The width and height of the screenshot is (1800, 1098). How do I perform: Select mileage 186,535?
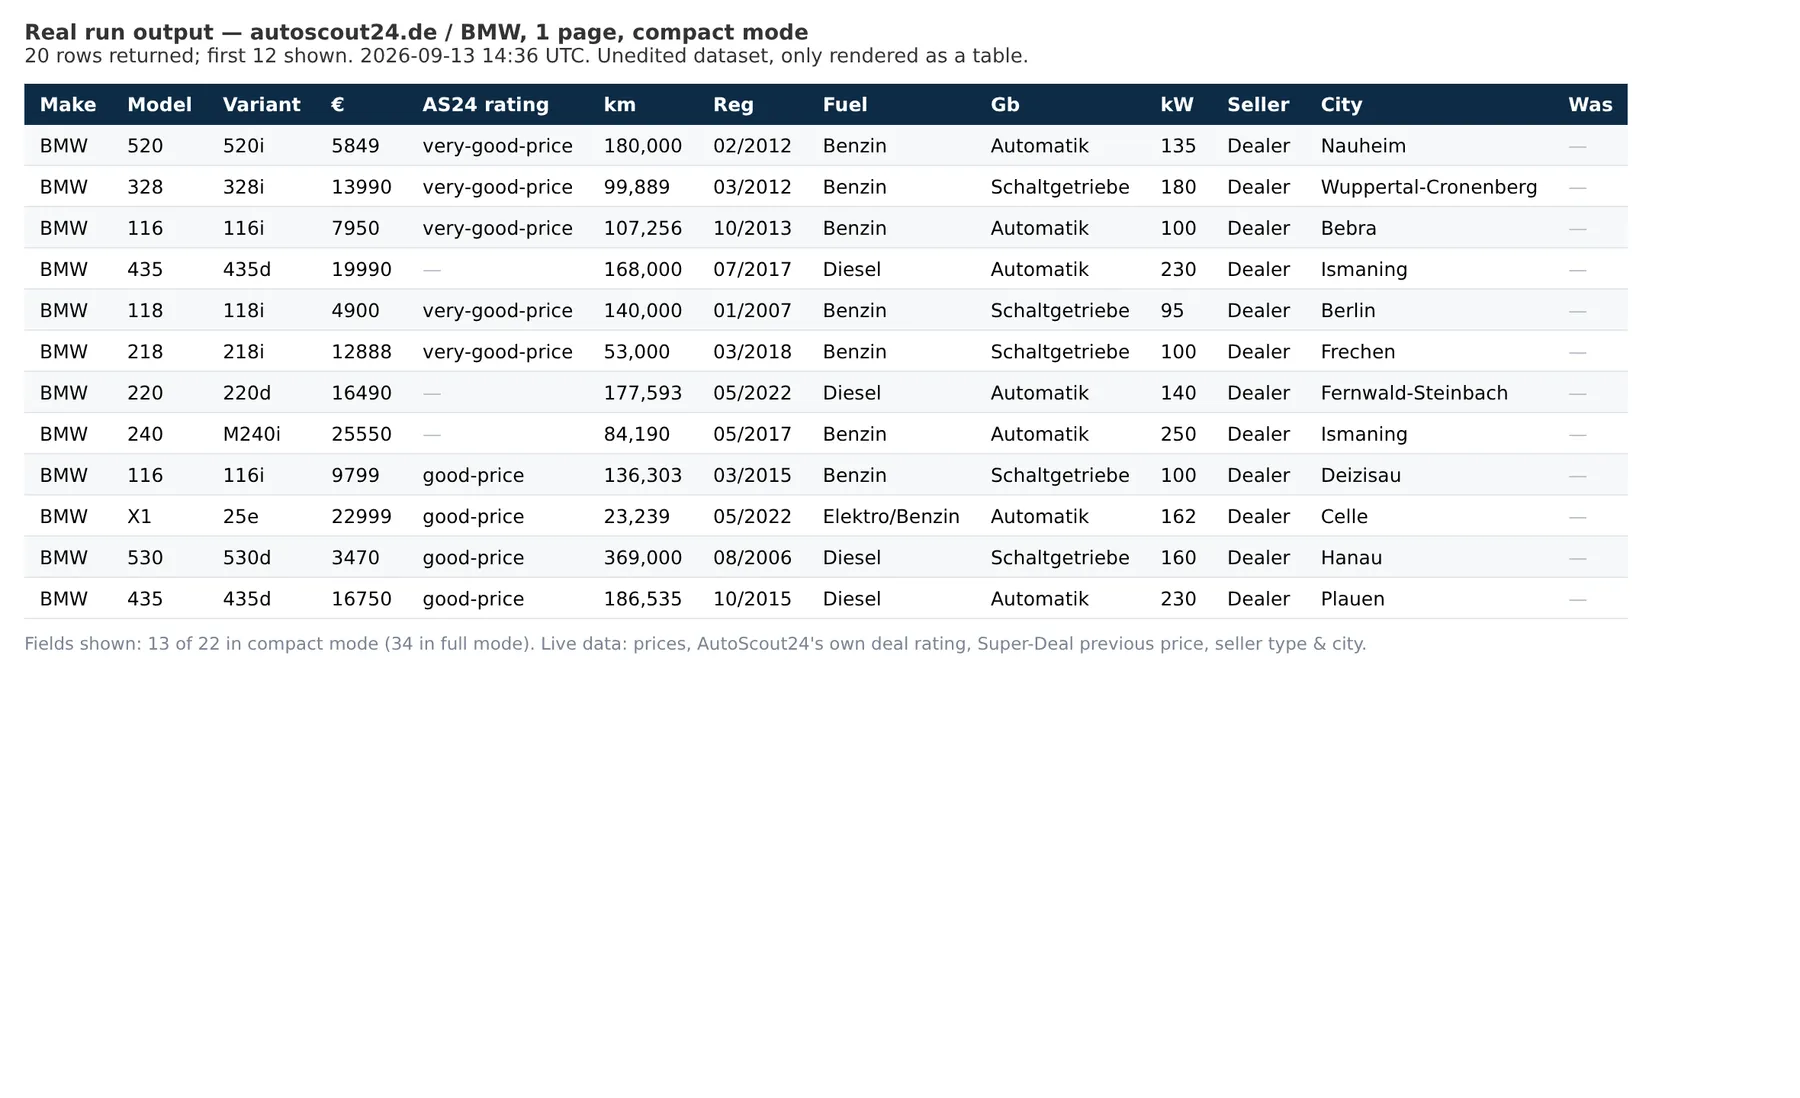642,599
